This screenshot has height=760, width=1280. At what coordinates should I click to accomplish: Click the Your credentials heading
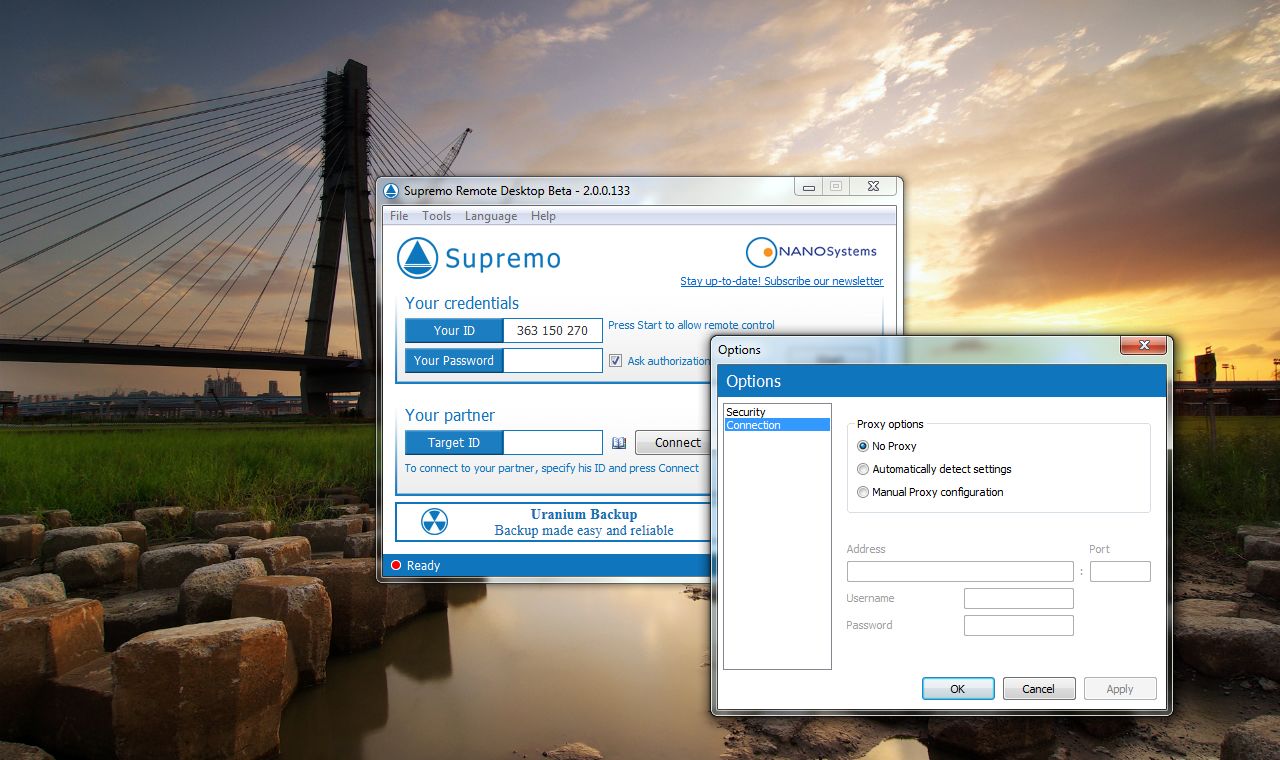[462, 303]
